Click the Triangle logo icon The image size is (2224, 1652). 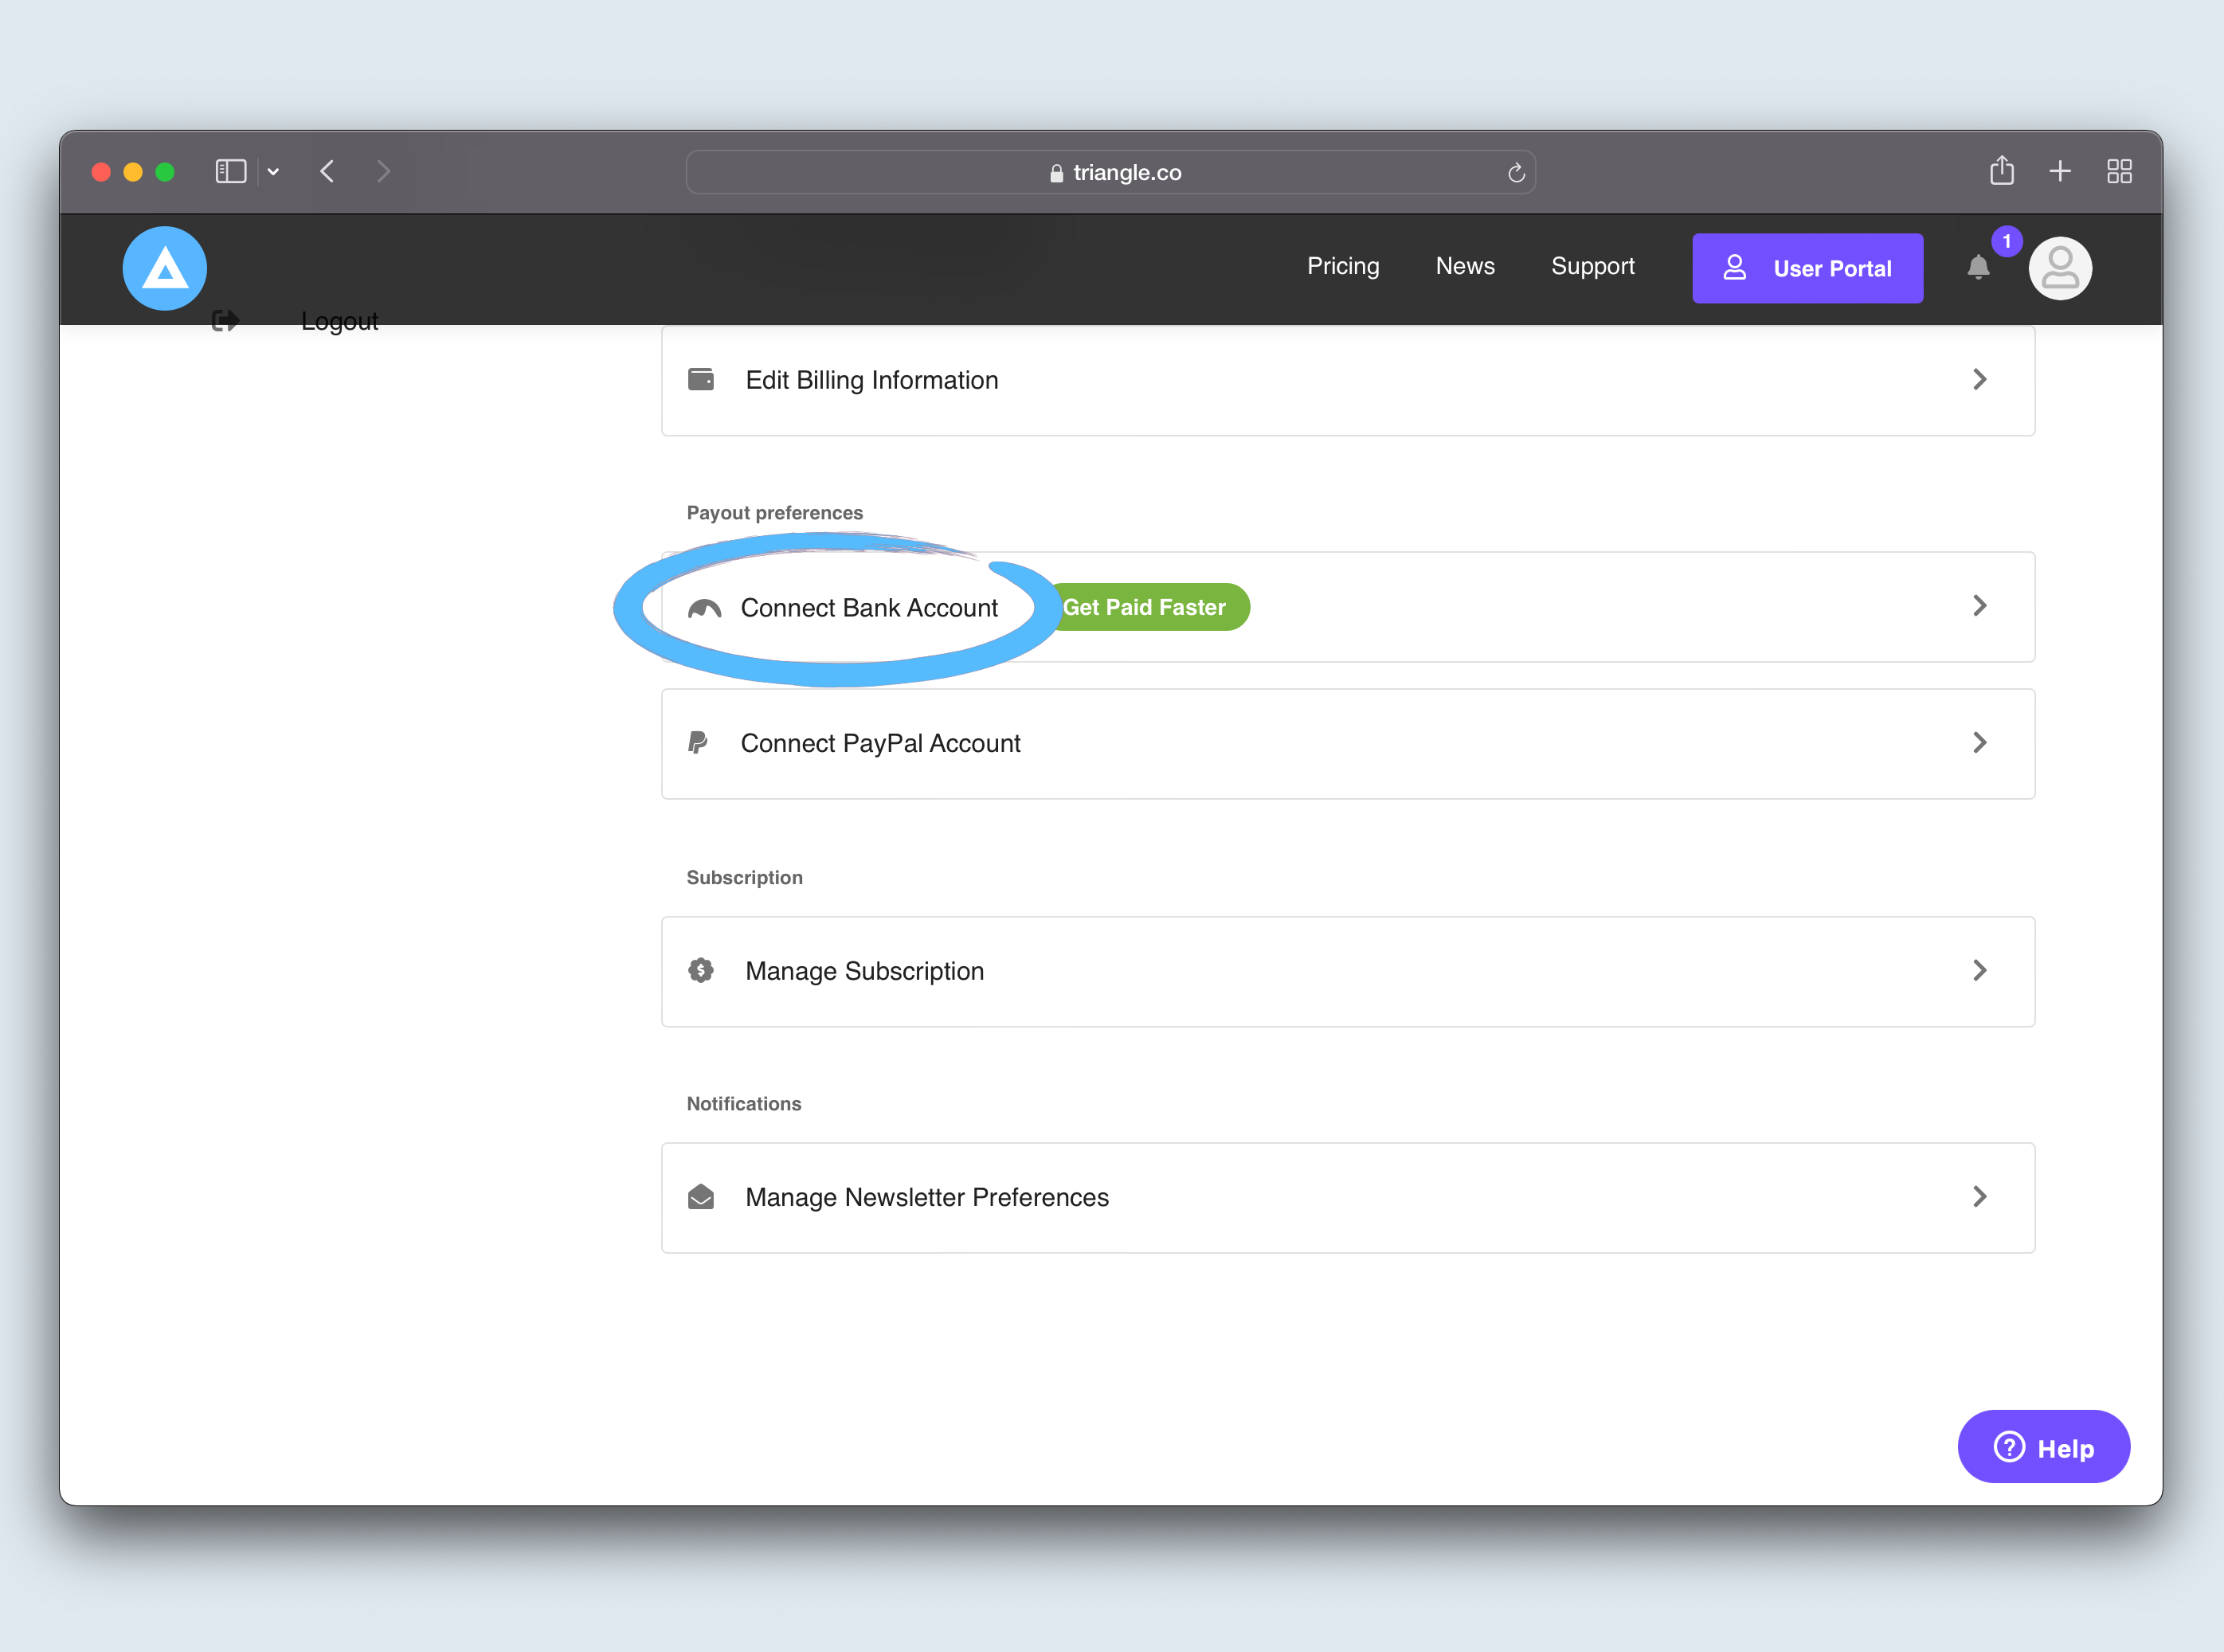165,268
